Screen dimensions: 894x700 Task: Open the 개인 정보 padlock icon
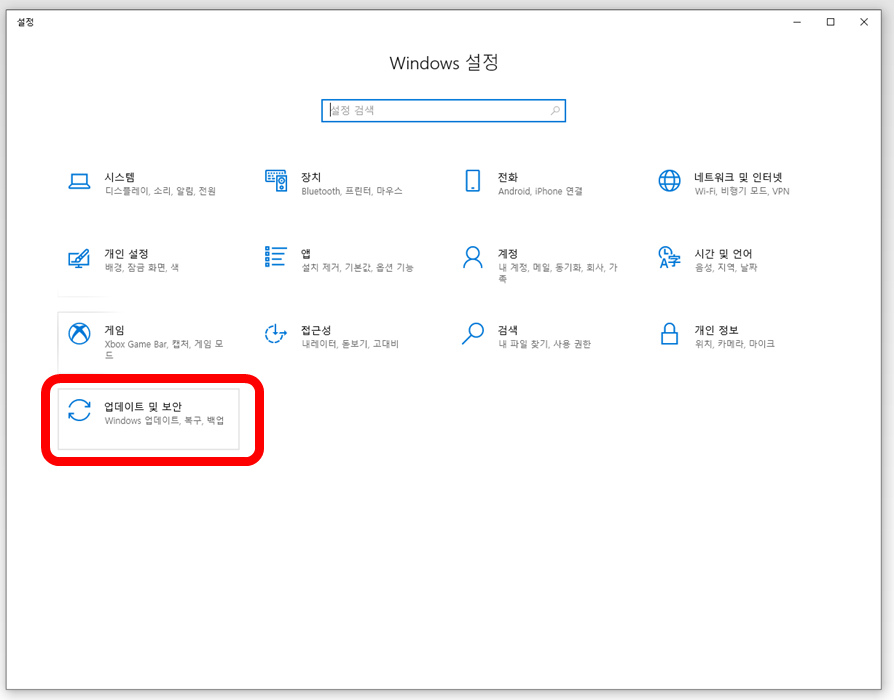(x=669, y=333)
